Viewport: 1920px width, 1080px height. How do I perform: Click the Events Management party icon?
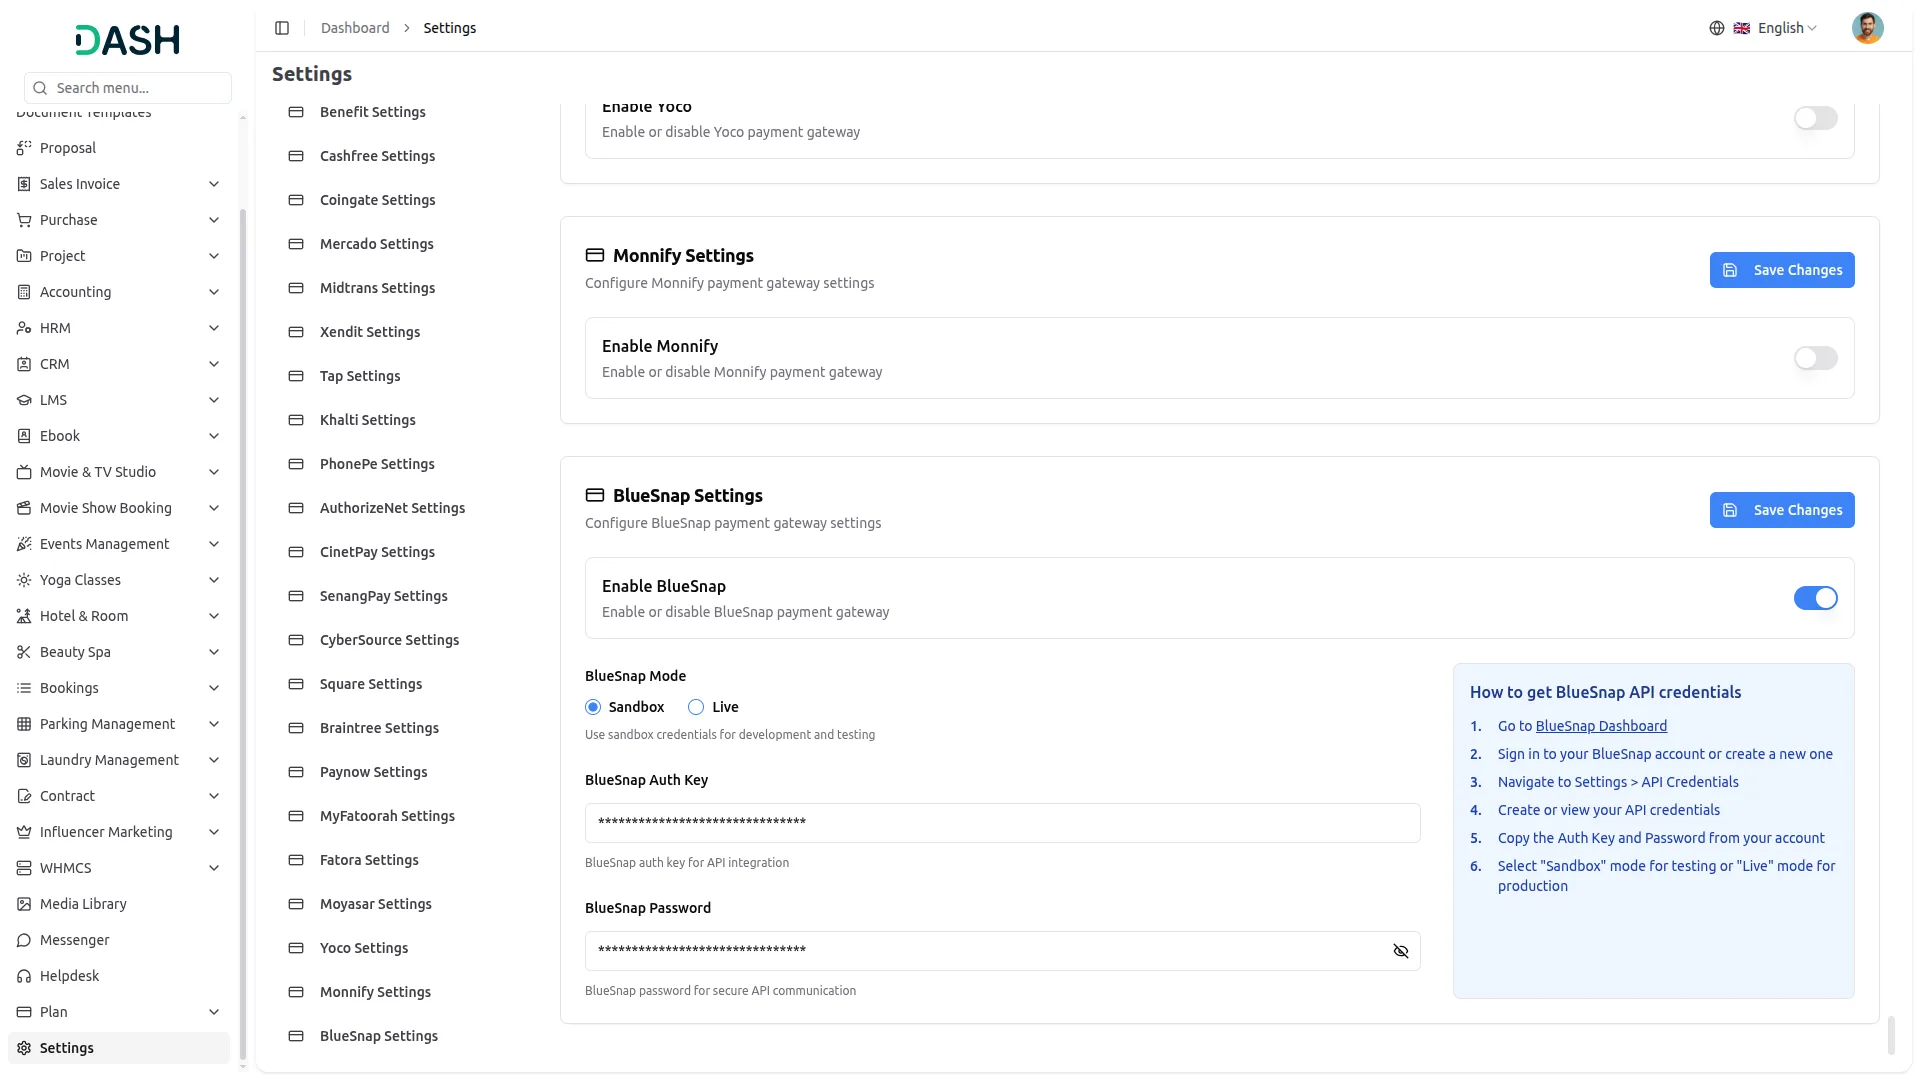24,544
